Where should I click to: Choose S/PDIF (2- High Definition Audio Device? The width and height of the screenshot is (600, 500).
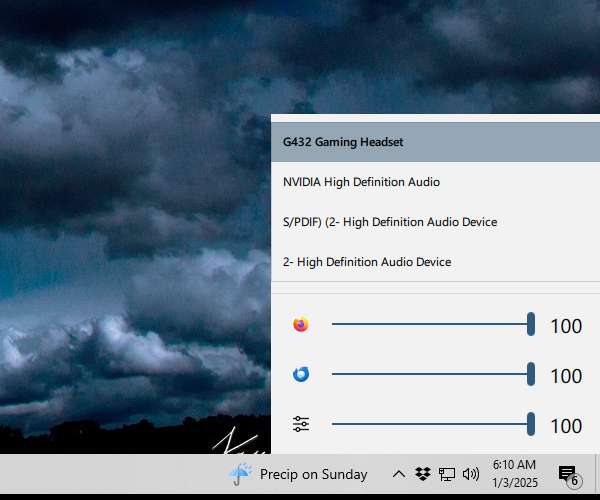pyautogui.click(x=435, y=222)
